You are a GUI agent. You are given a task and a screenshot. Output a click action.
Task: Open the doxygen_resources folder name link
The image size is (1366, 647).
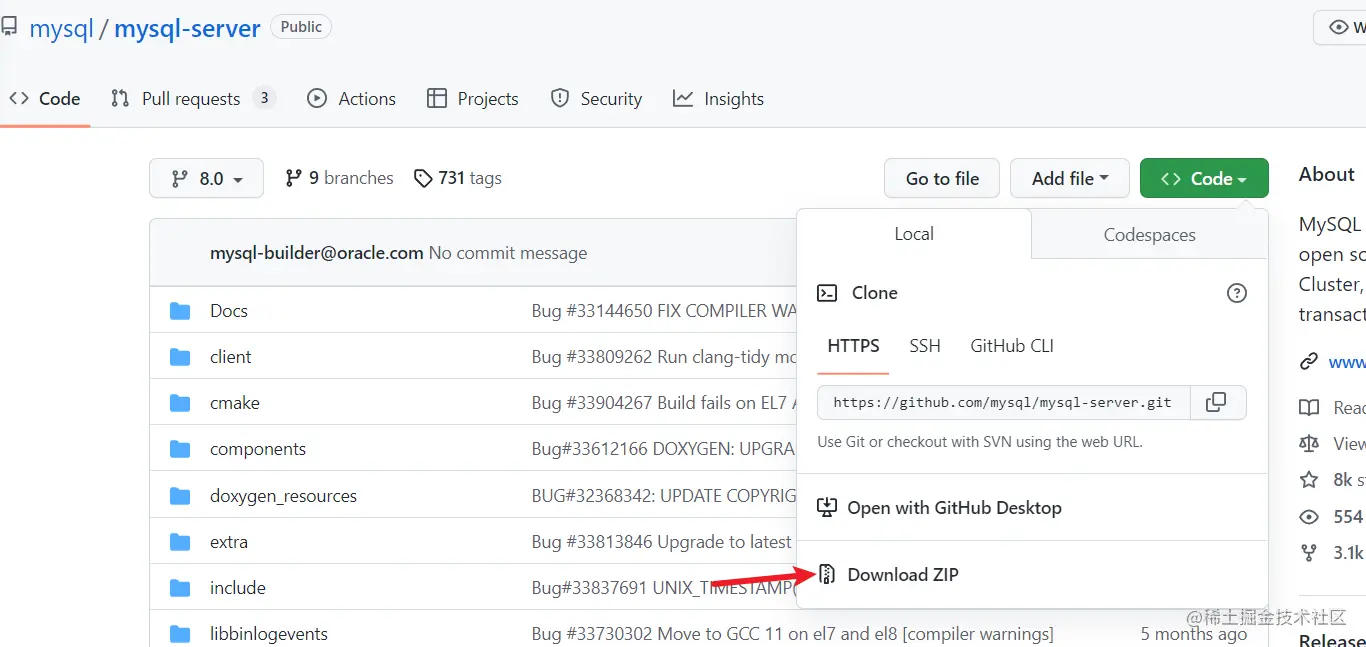point(283,496)
